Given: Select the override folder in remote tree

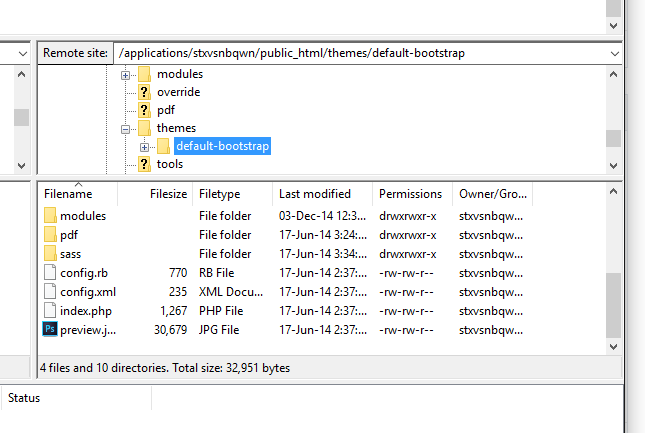Looking at the screenshot, I should (179, 92).
